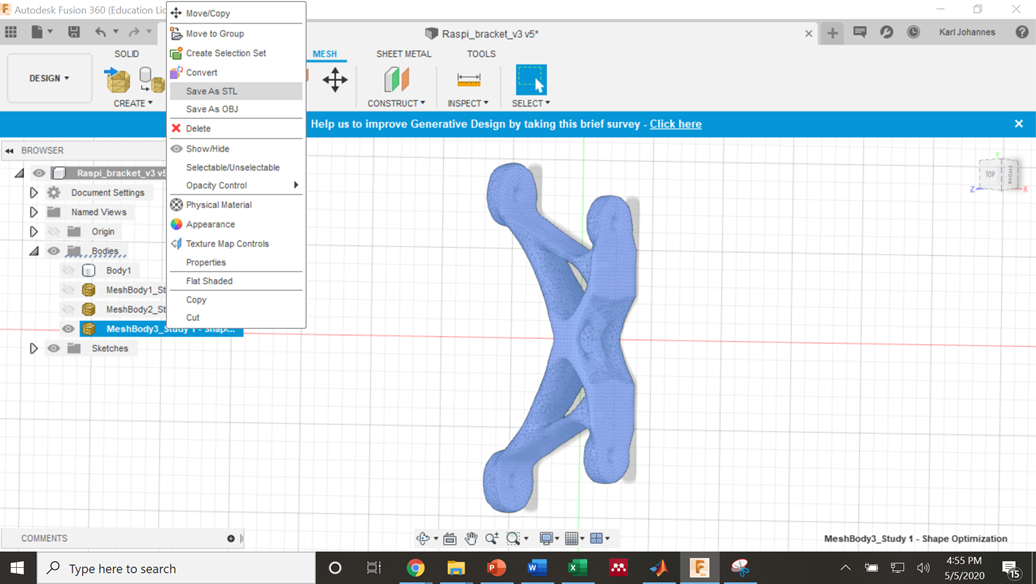
Task: Undo the last action
Action: pyautogui.click(x=100, y=32)
